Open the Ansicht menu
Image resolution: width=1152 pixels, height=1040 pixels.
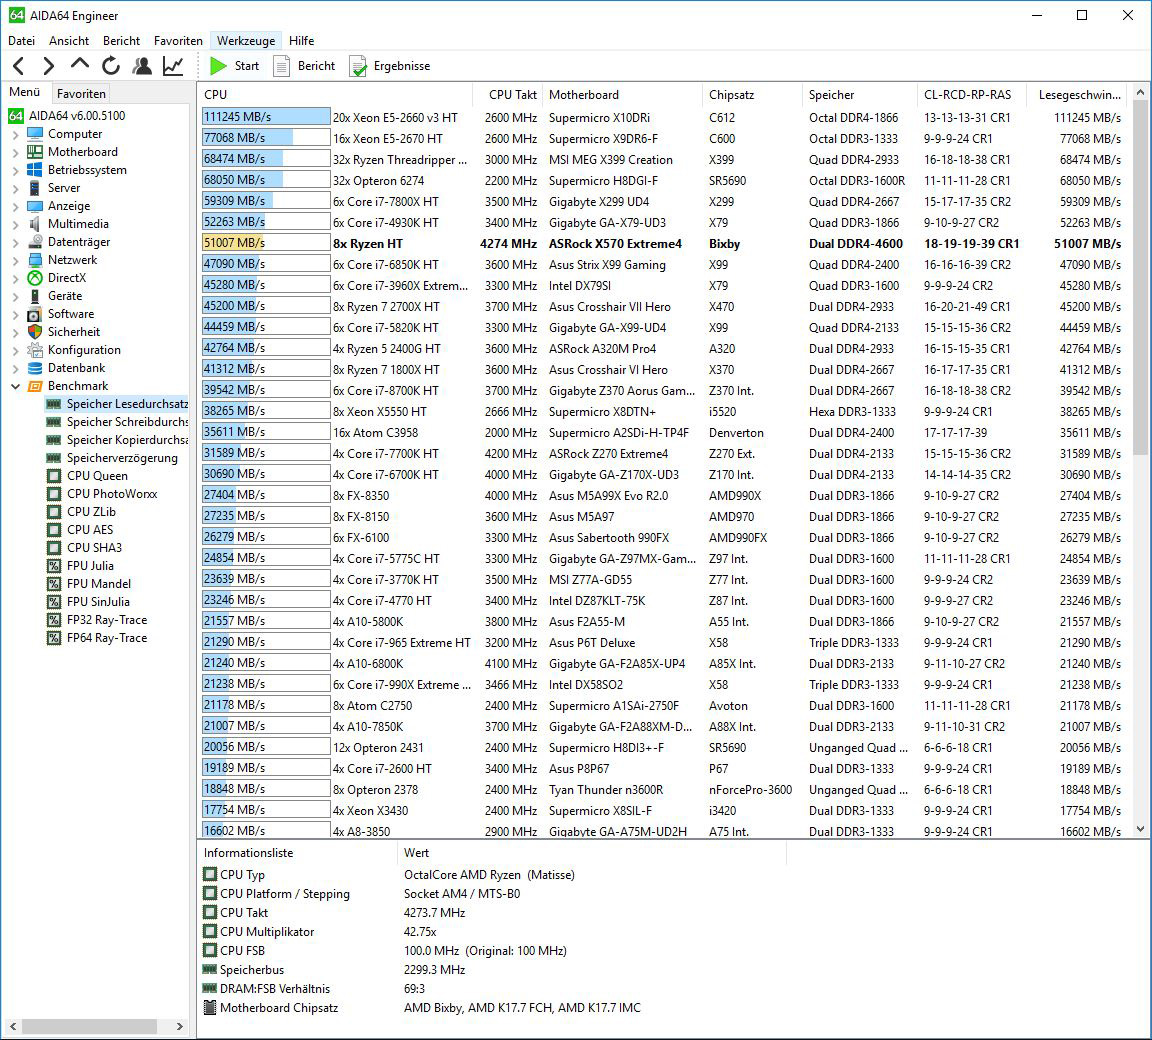tap(69, 40)
